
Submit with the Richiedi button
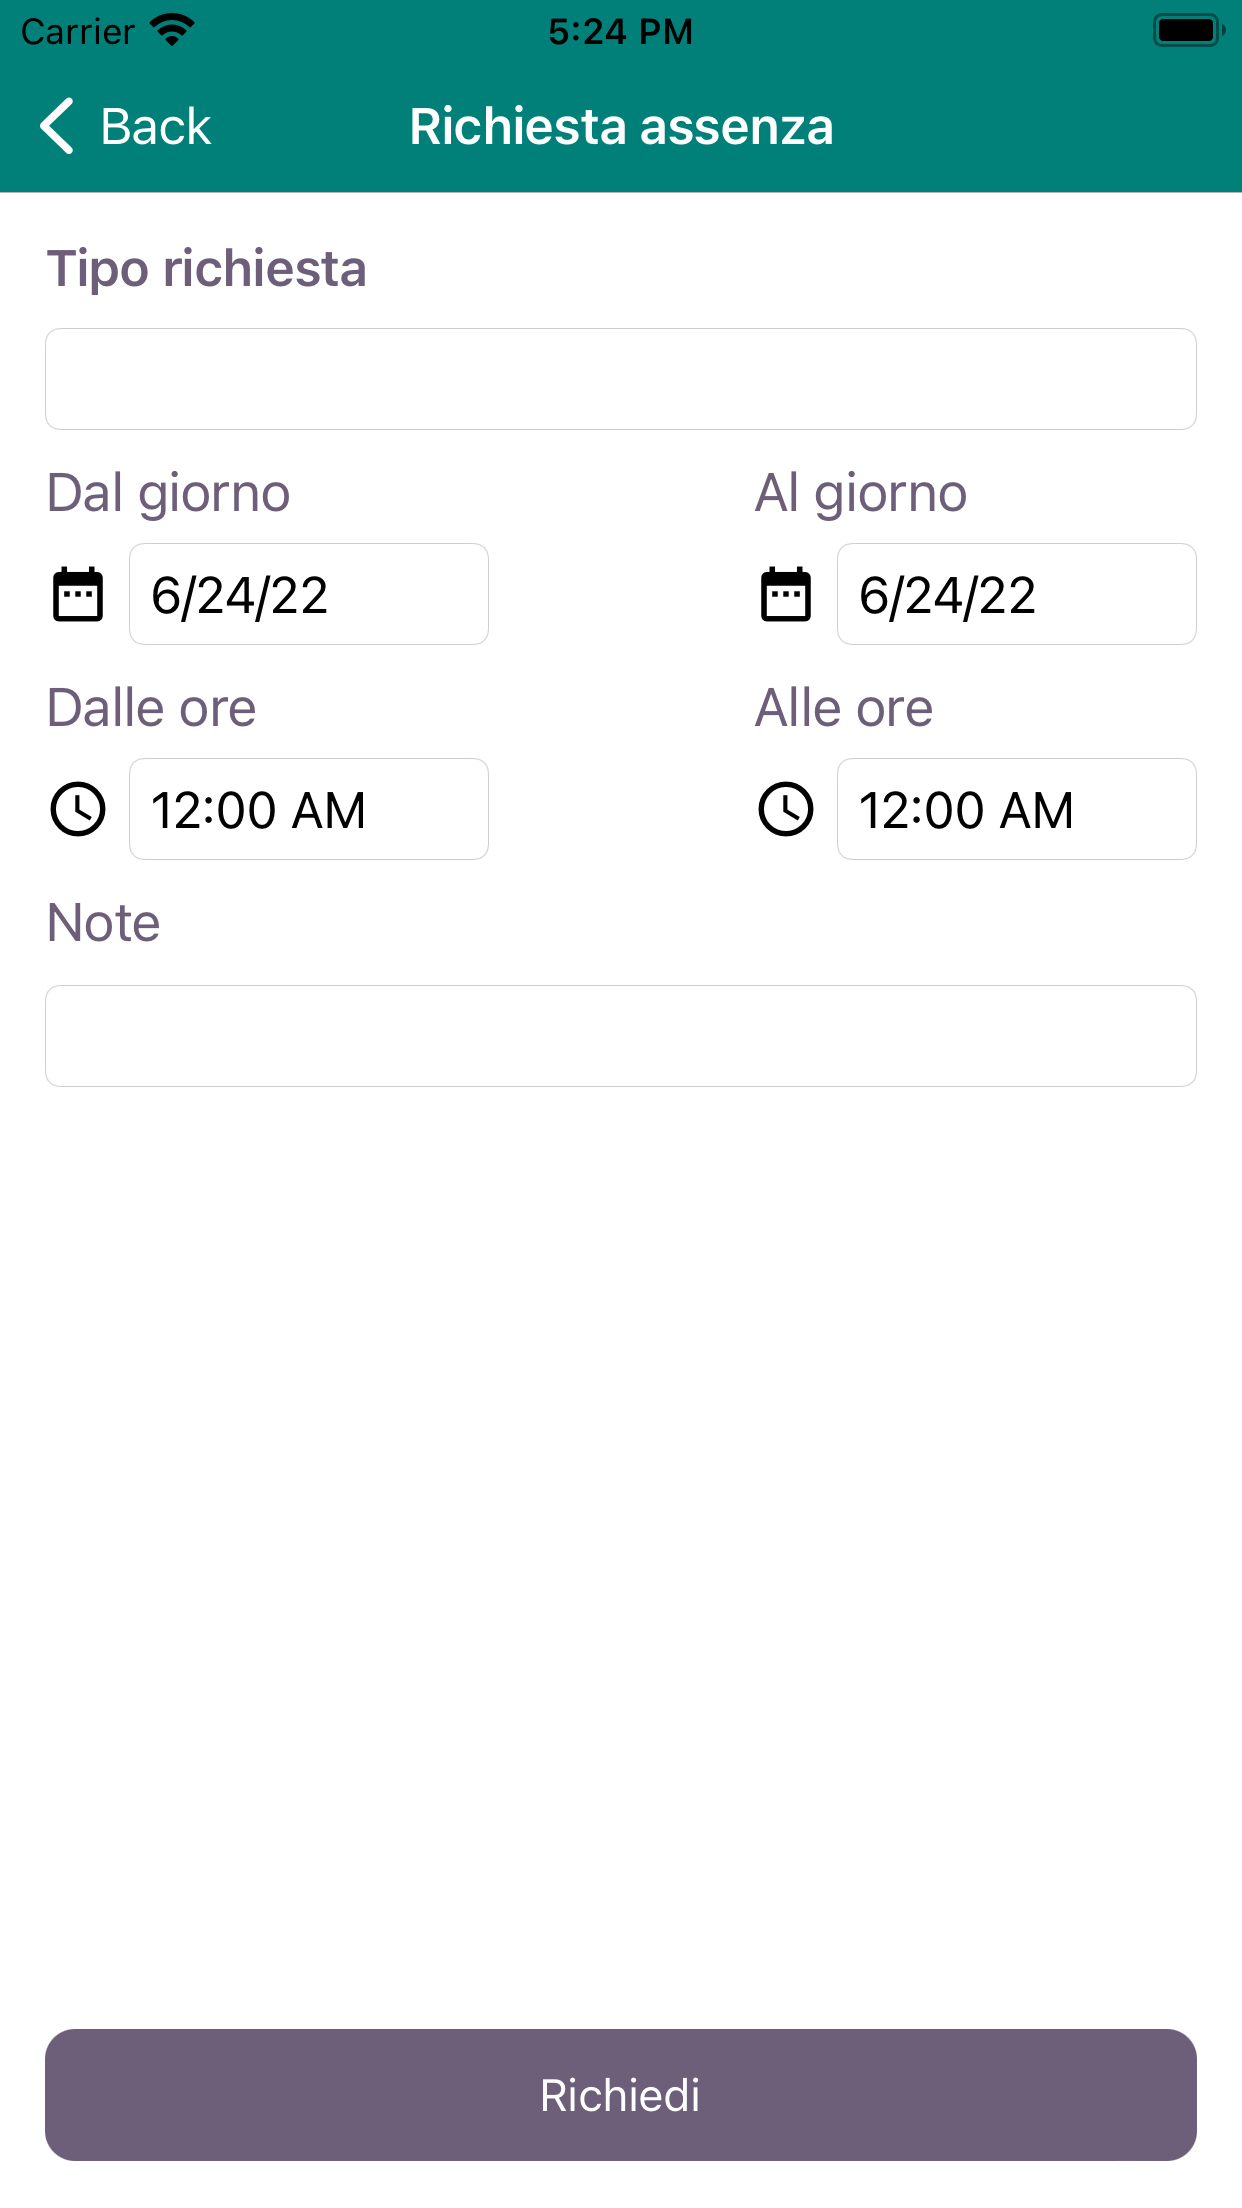click(621, 2095)
